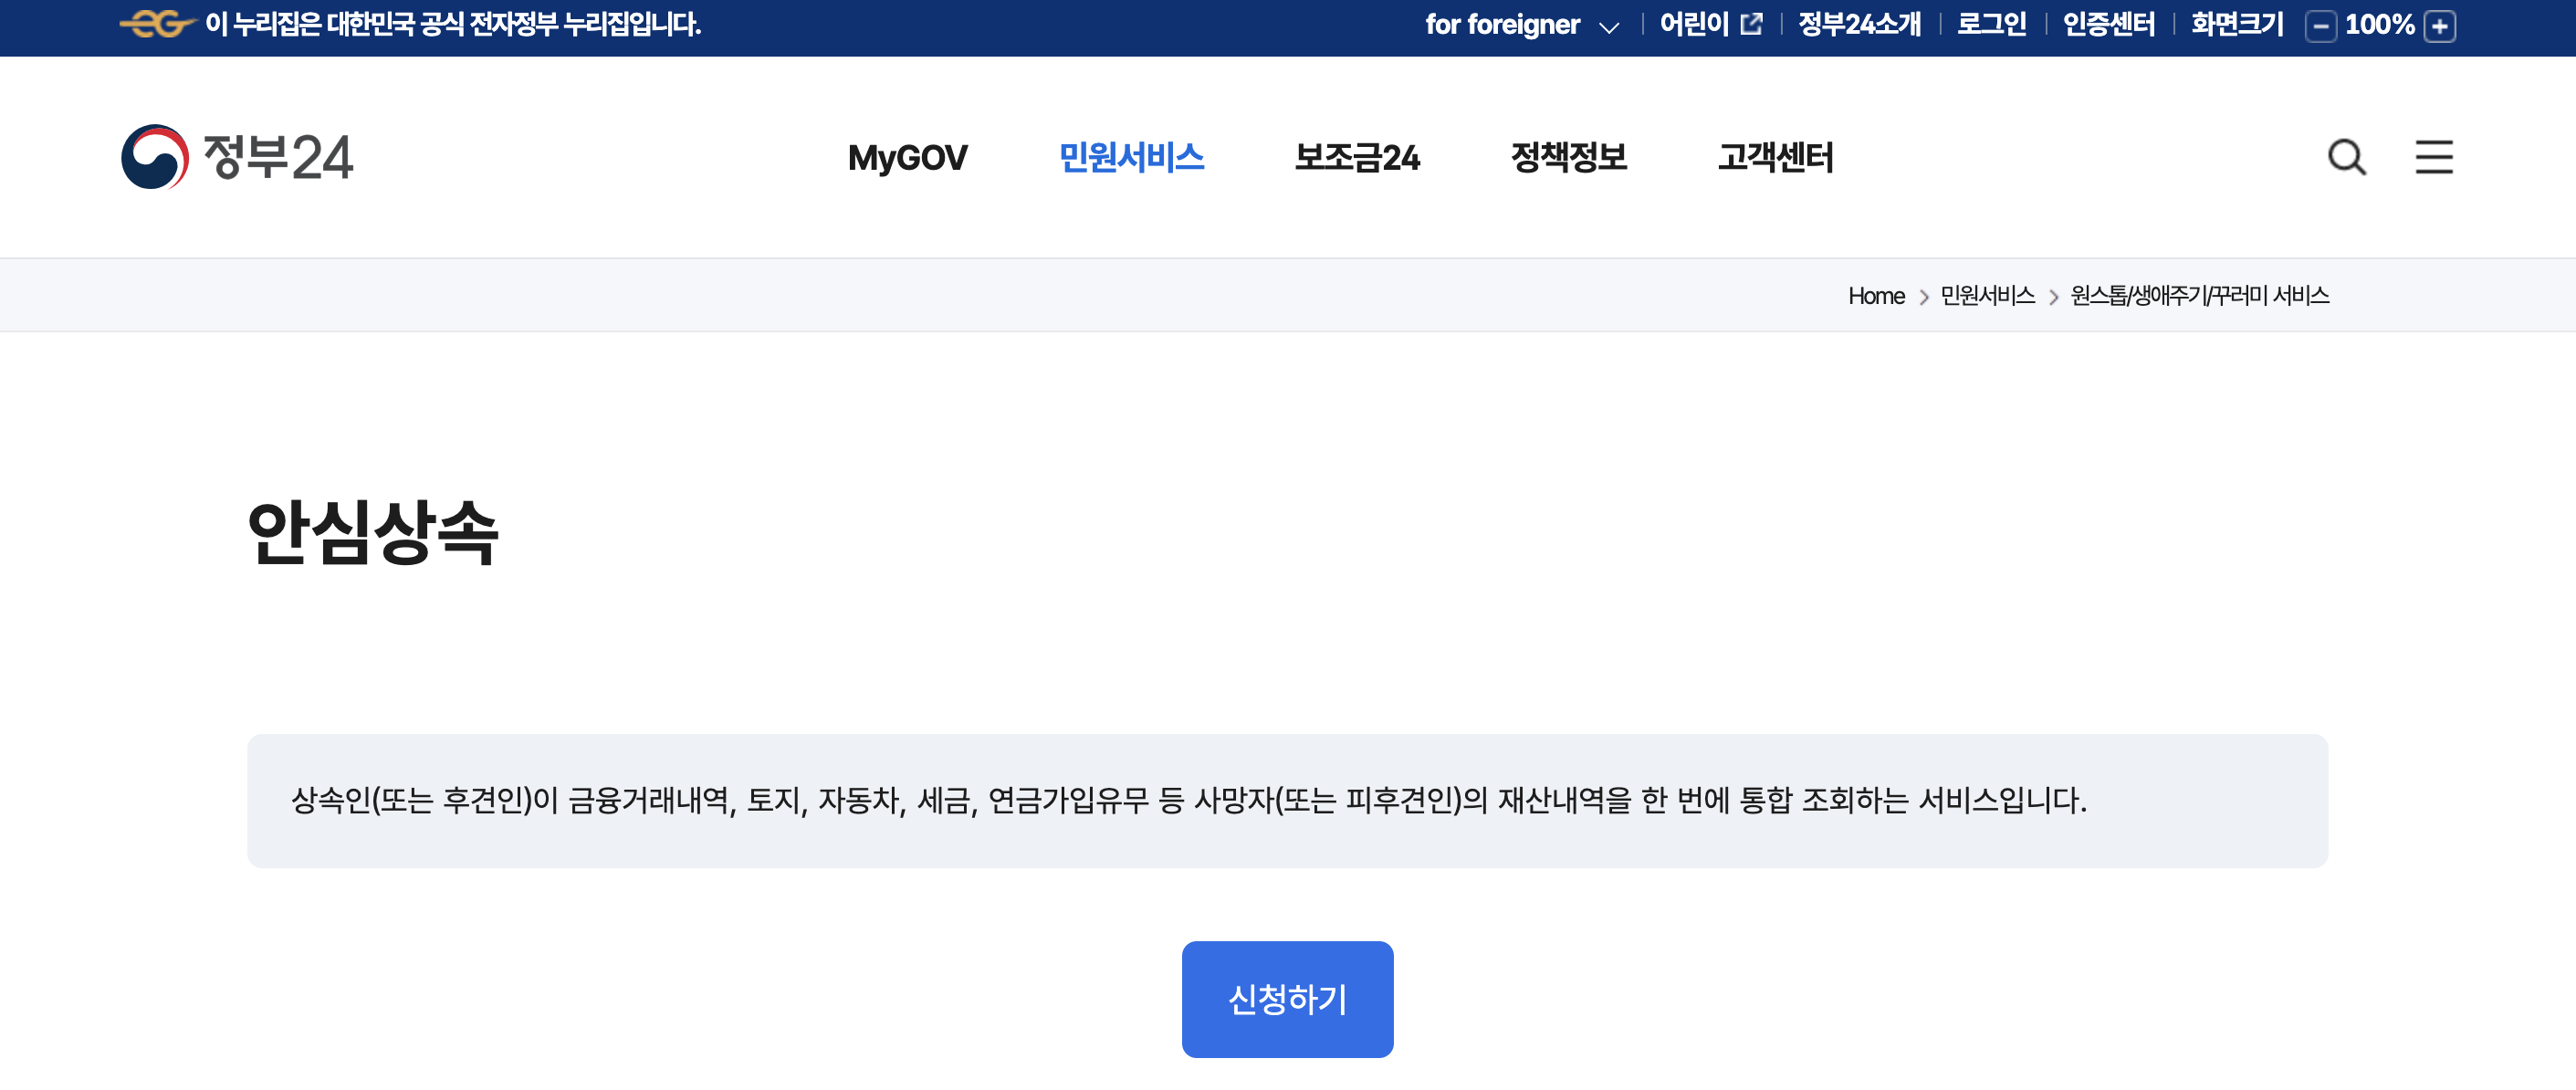Click the 로그인 link
The height and width of the screenshot is (1090, 2576).
coord(1991,24)
